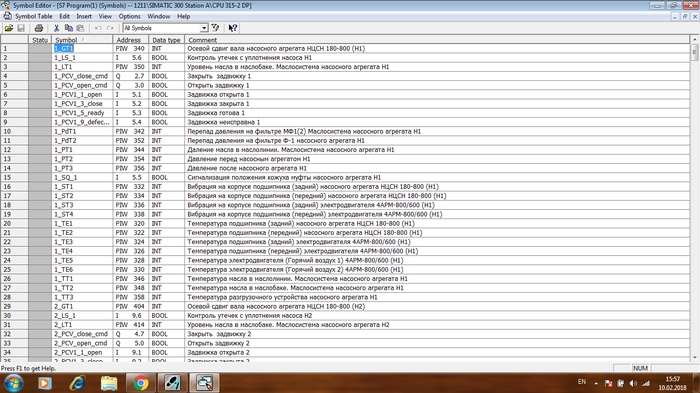This screenshot has height=393, width=700.
Task: Select the symbol cell 1_GT1
Action: pyautogui.click(x=82, y=48)
